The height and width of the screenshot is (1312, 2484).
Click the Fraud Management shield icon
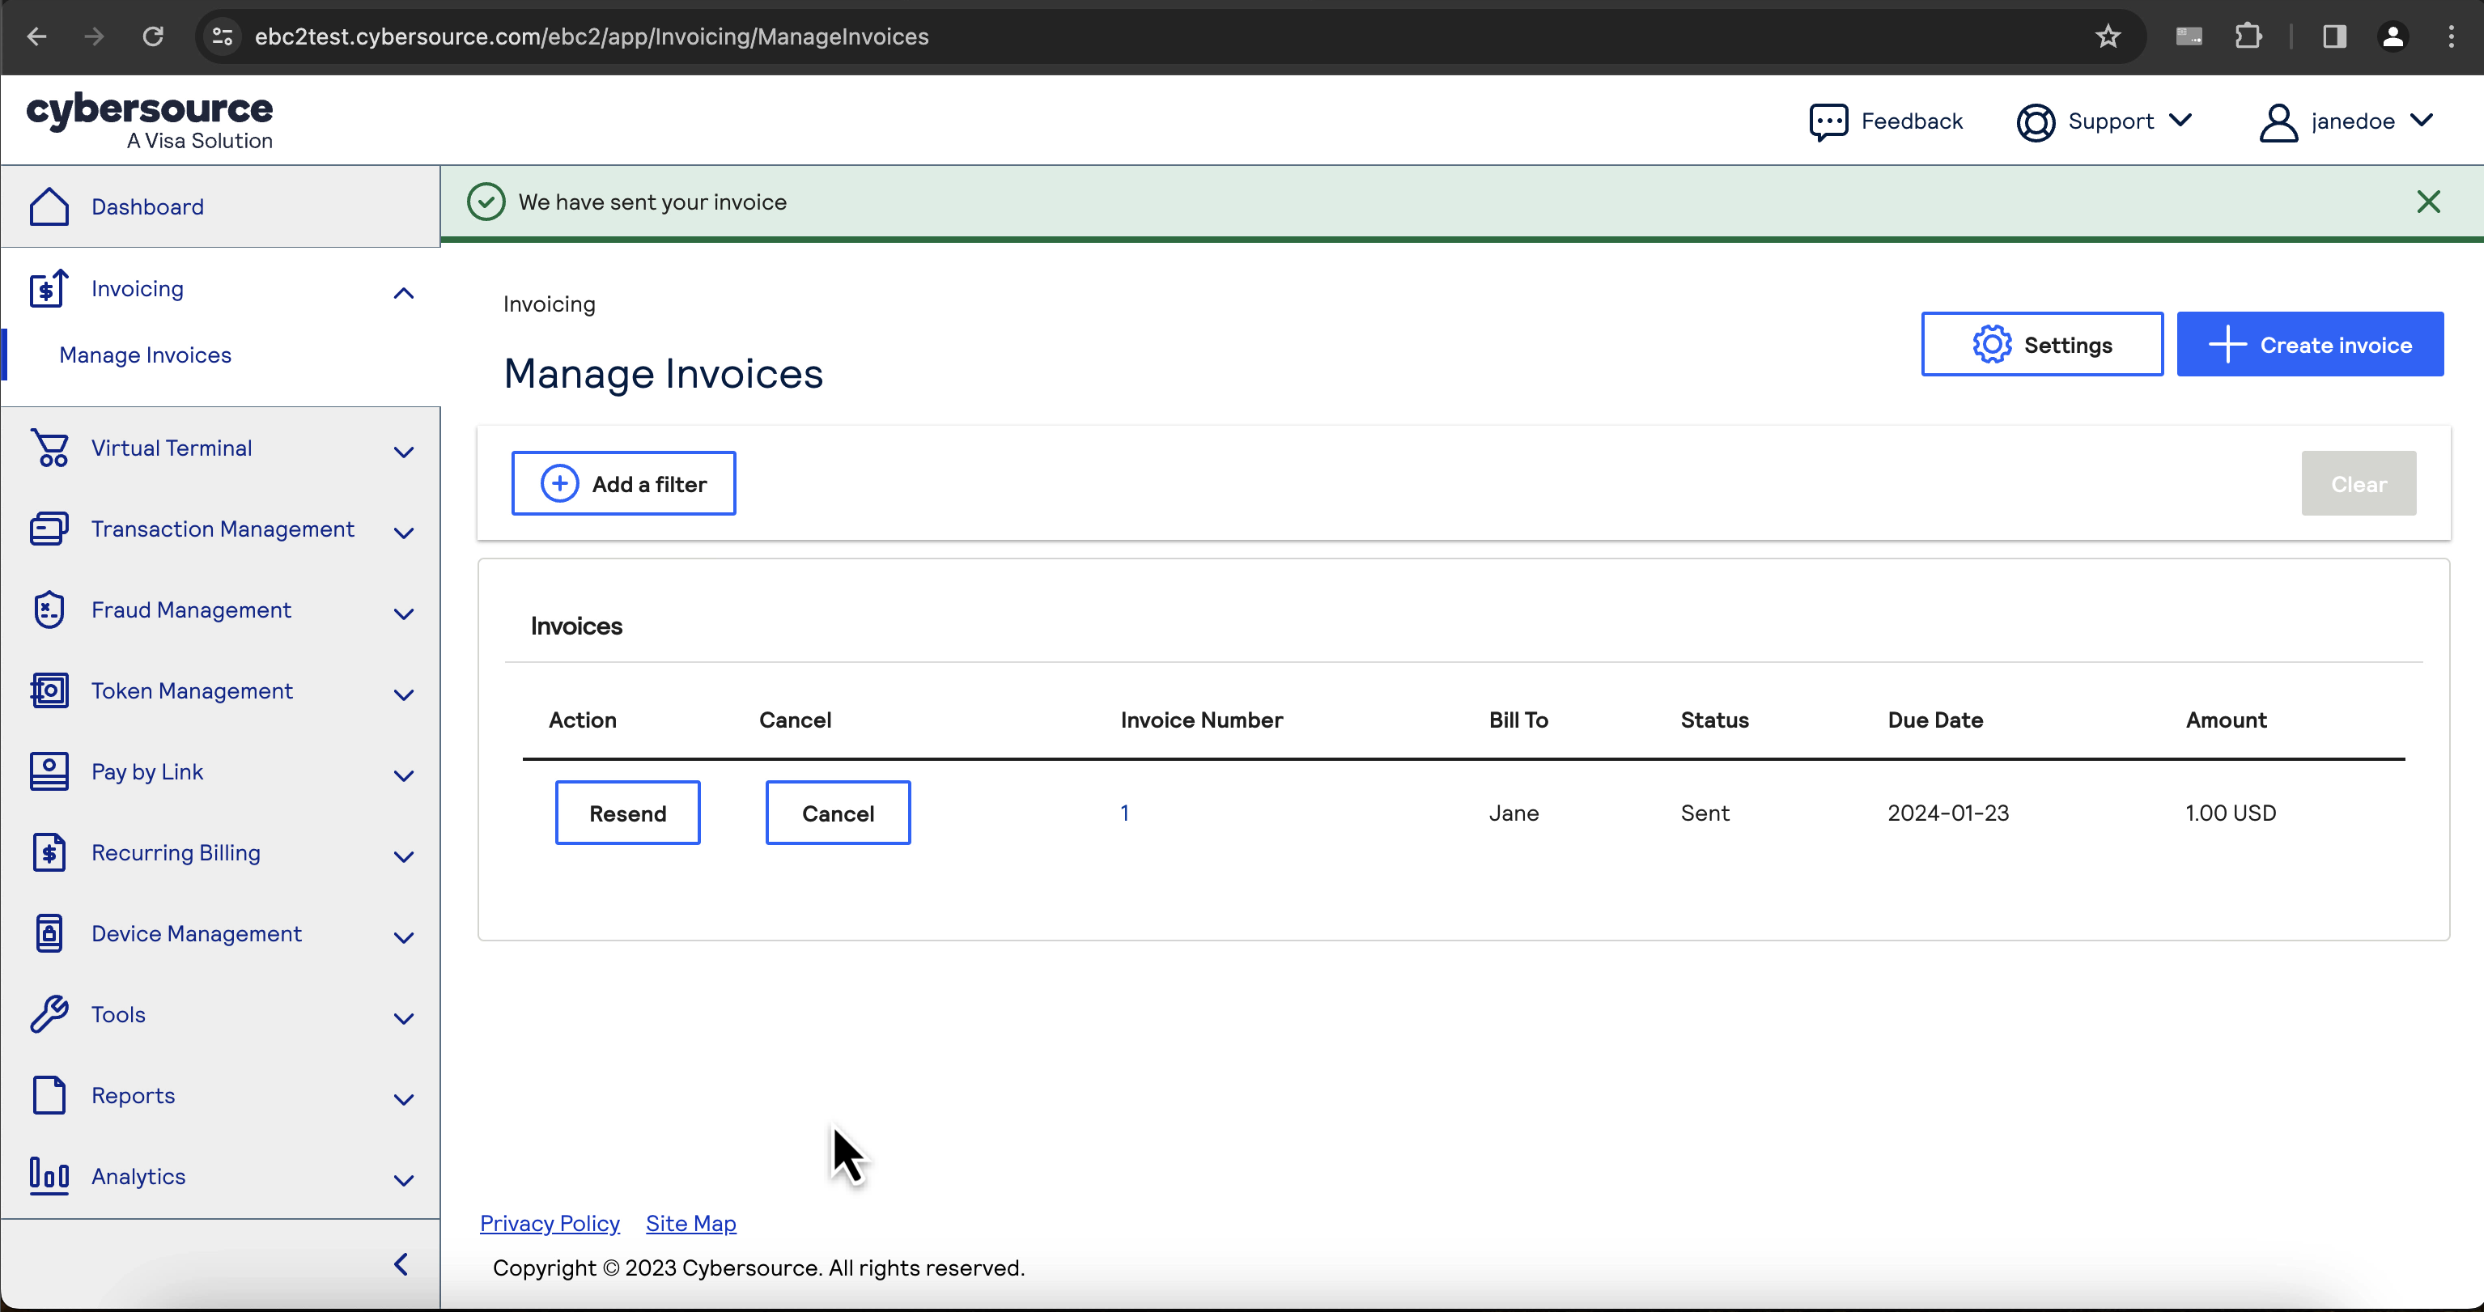pyautogui.click(x=49, y=610)
